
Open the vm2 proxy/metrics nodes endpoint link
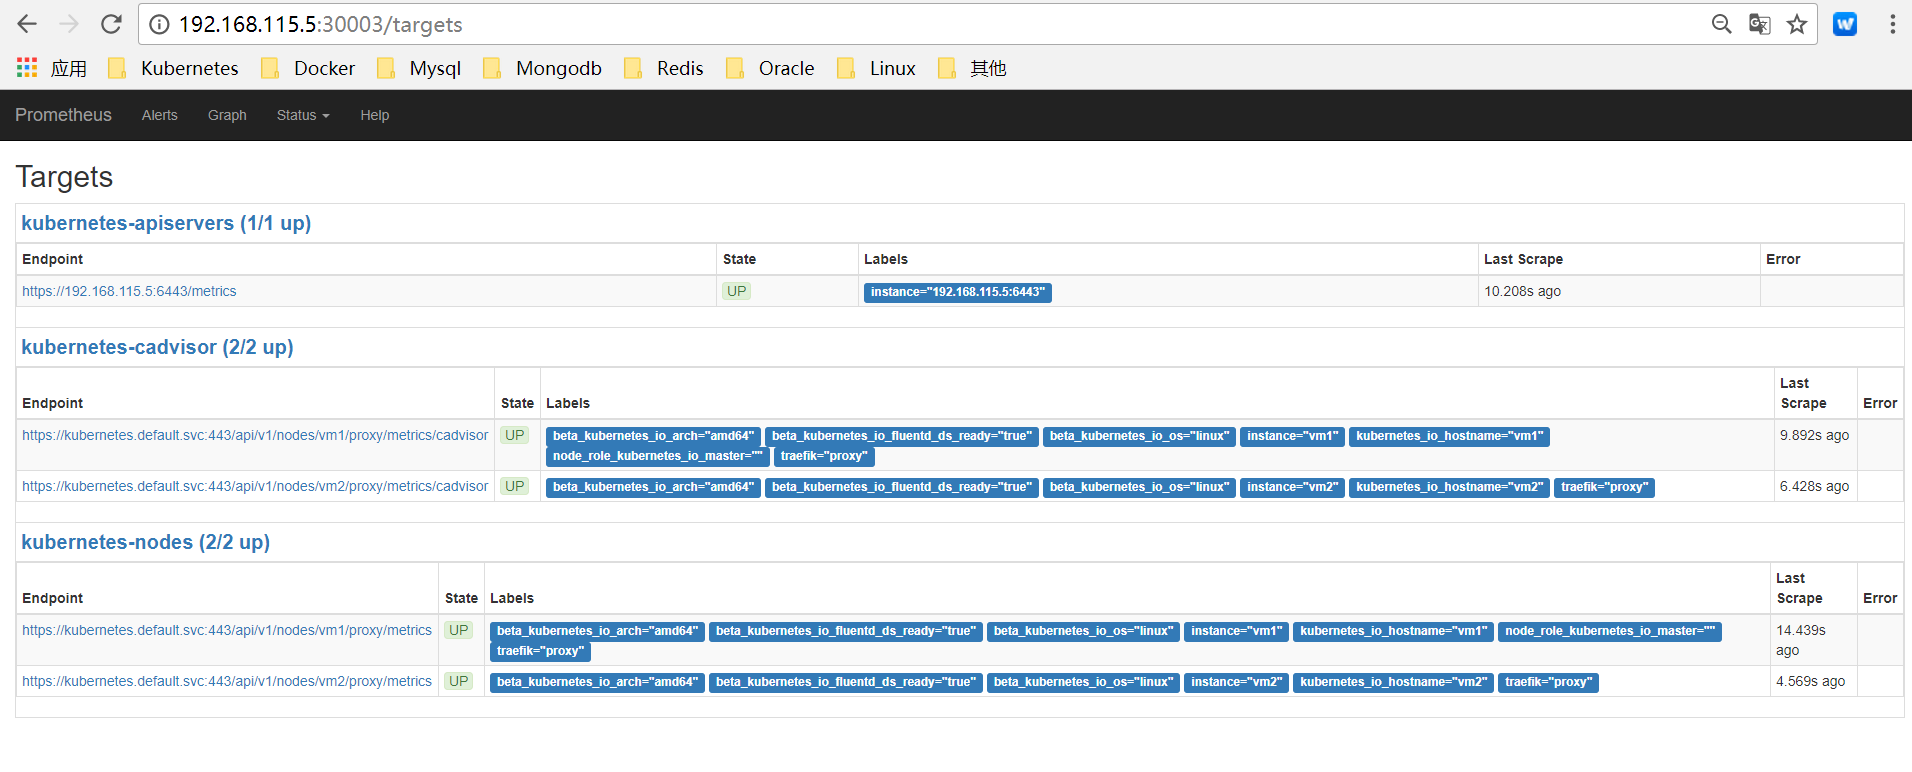[x=227, y=681]
